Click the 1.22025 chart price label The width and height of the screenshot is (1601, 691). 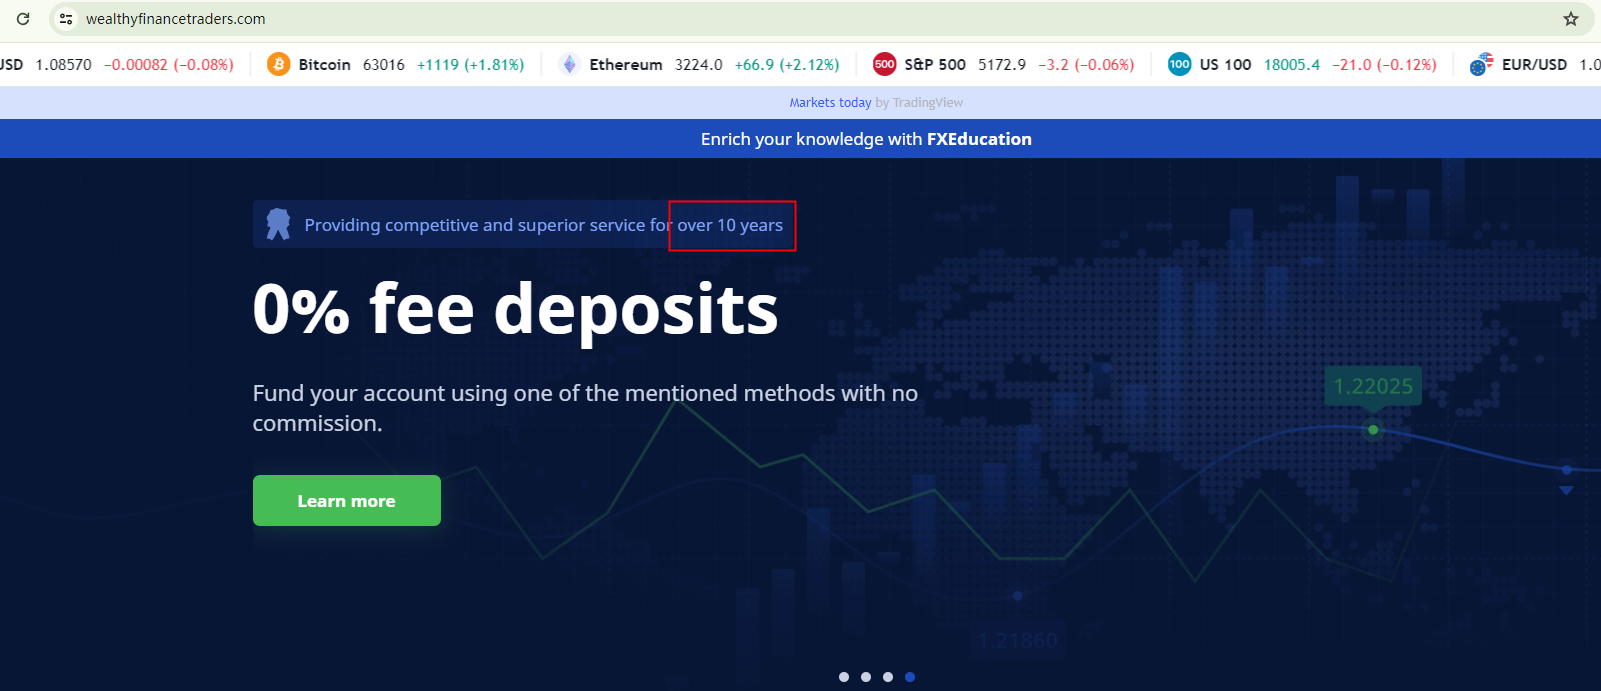click(1373, 386)
